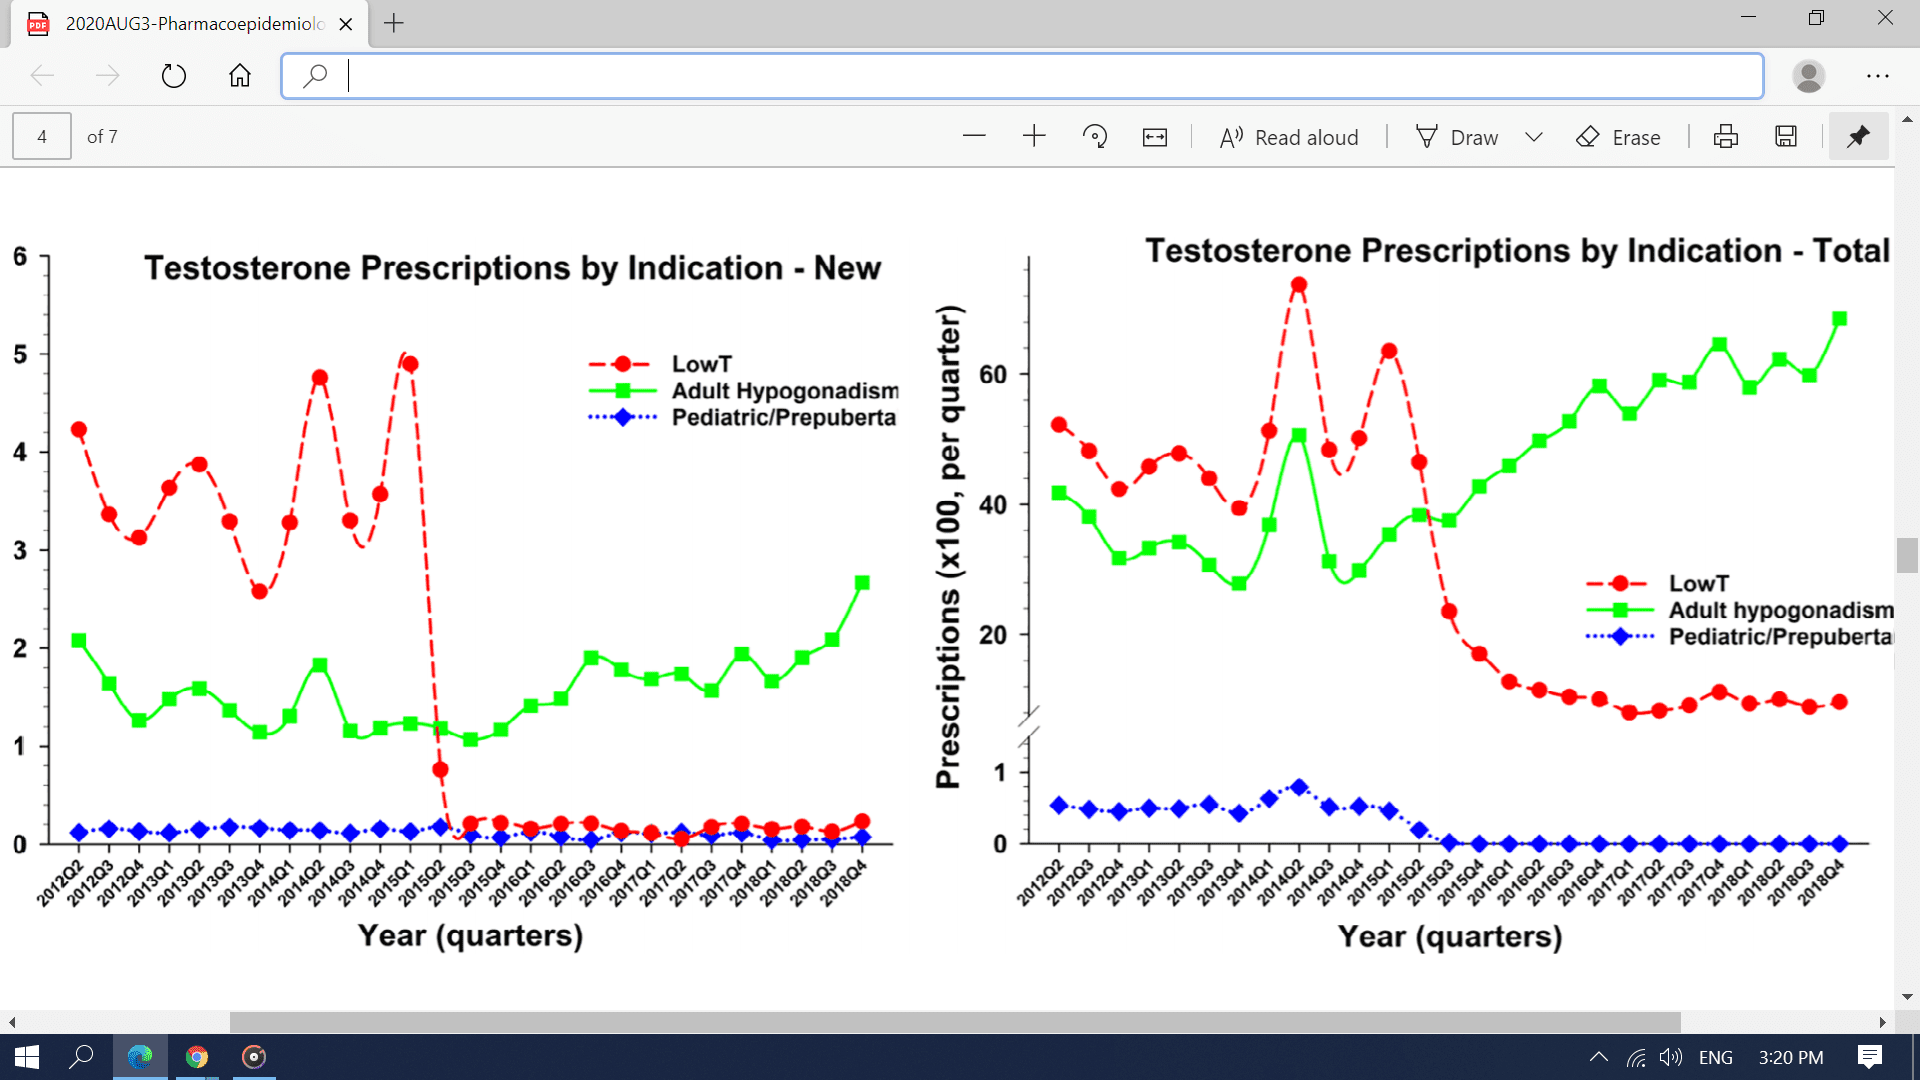Expand the Draw options dropdown
The height and width of the screenshot is (1080, 1920).
[1534, 137]
